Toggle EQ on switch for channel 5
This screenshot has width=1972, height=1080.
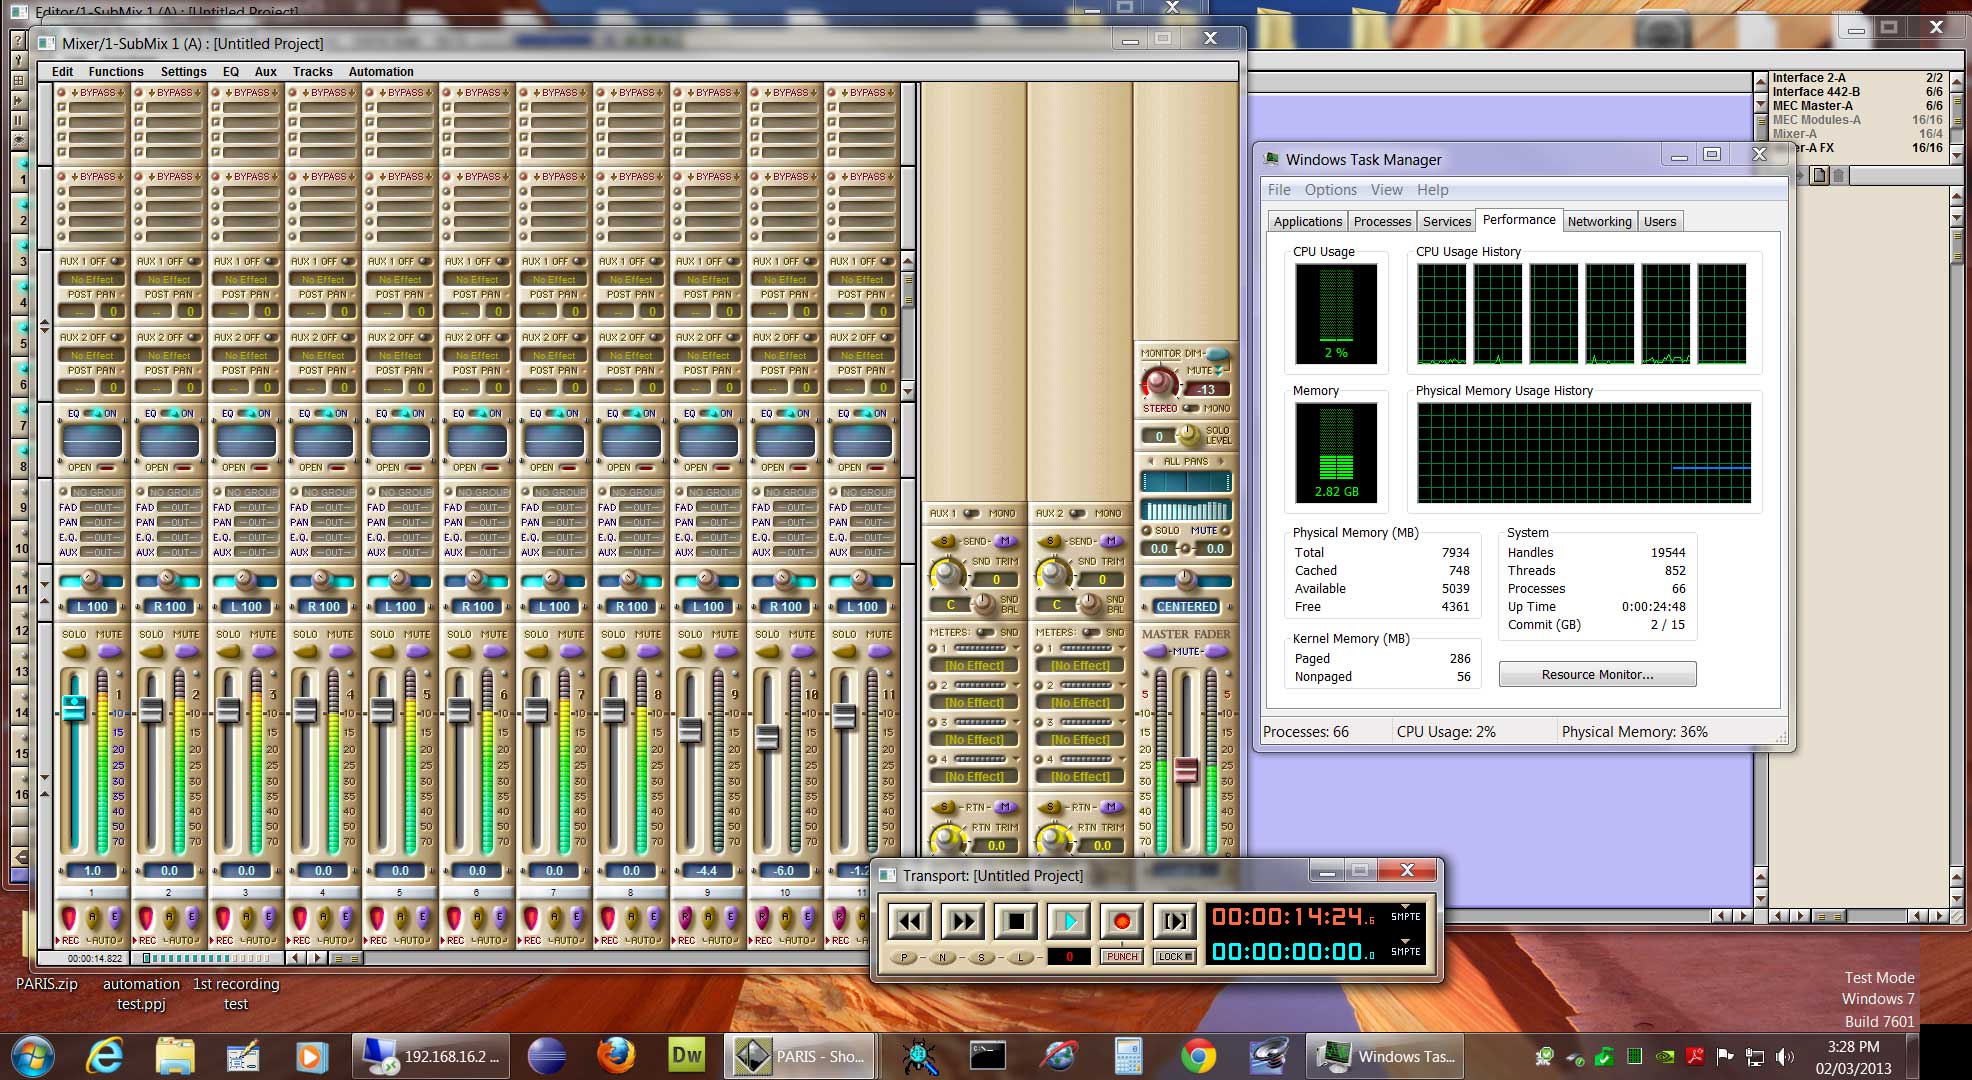[403, 413]
